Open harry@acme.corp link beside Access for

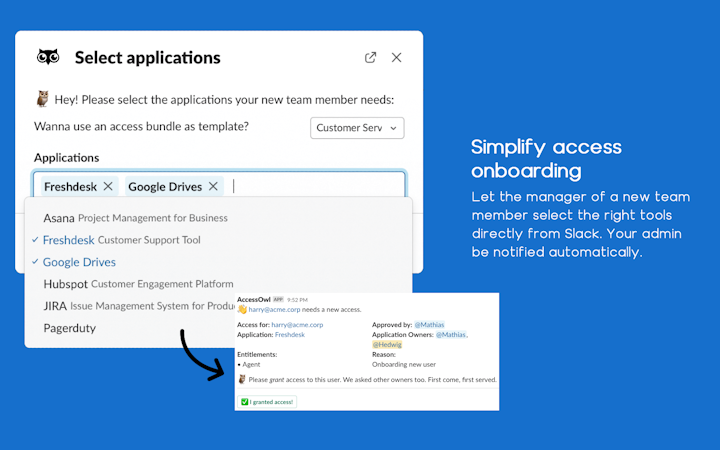pyautogui.click(x=297, y=325)
